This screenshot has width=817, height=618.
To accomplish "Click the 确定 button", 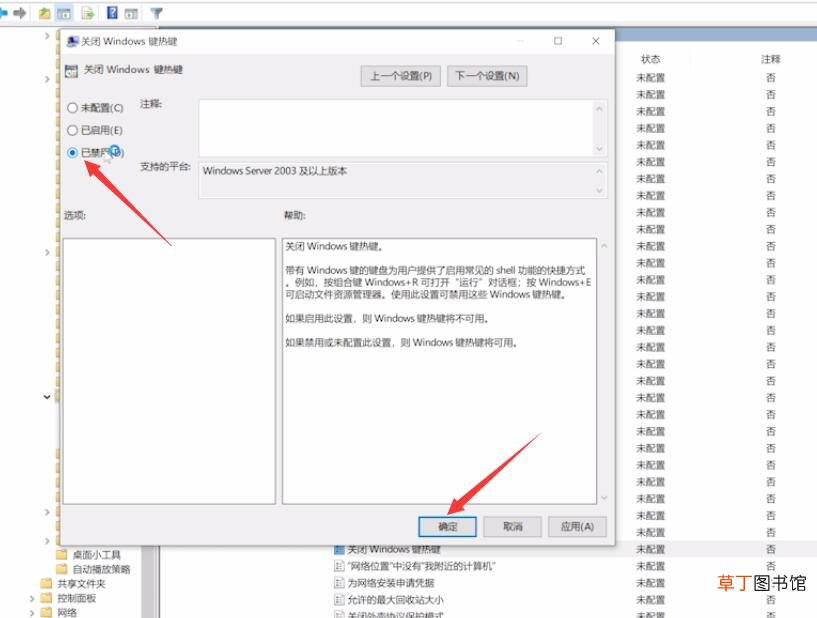I will click(448, 527).
